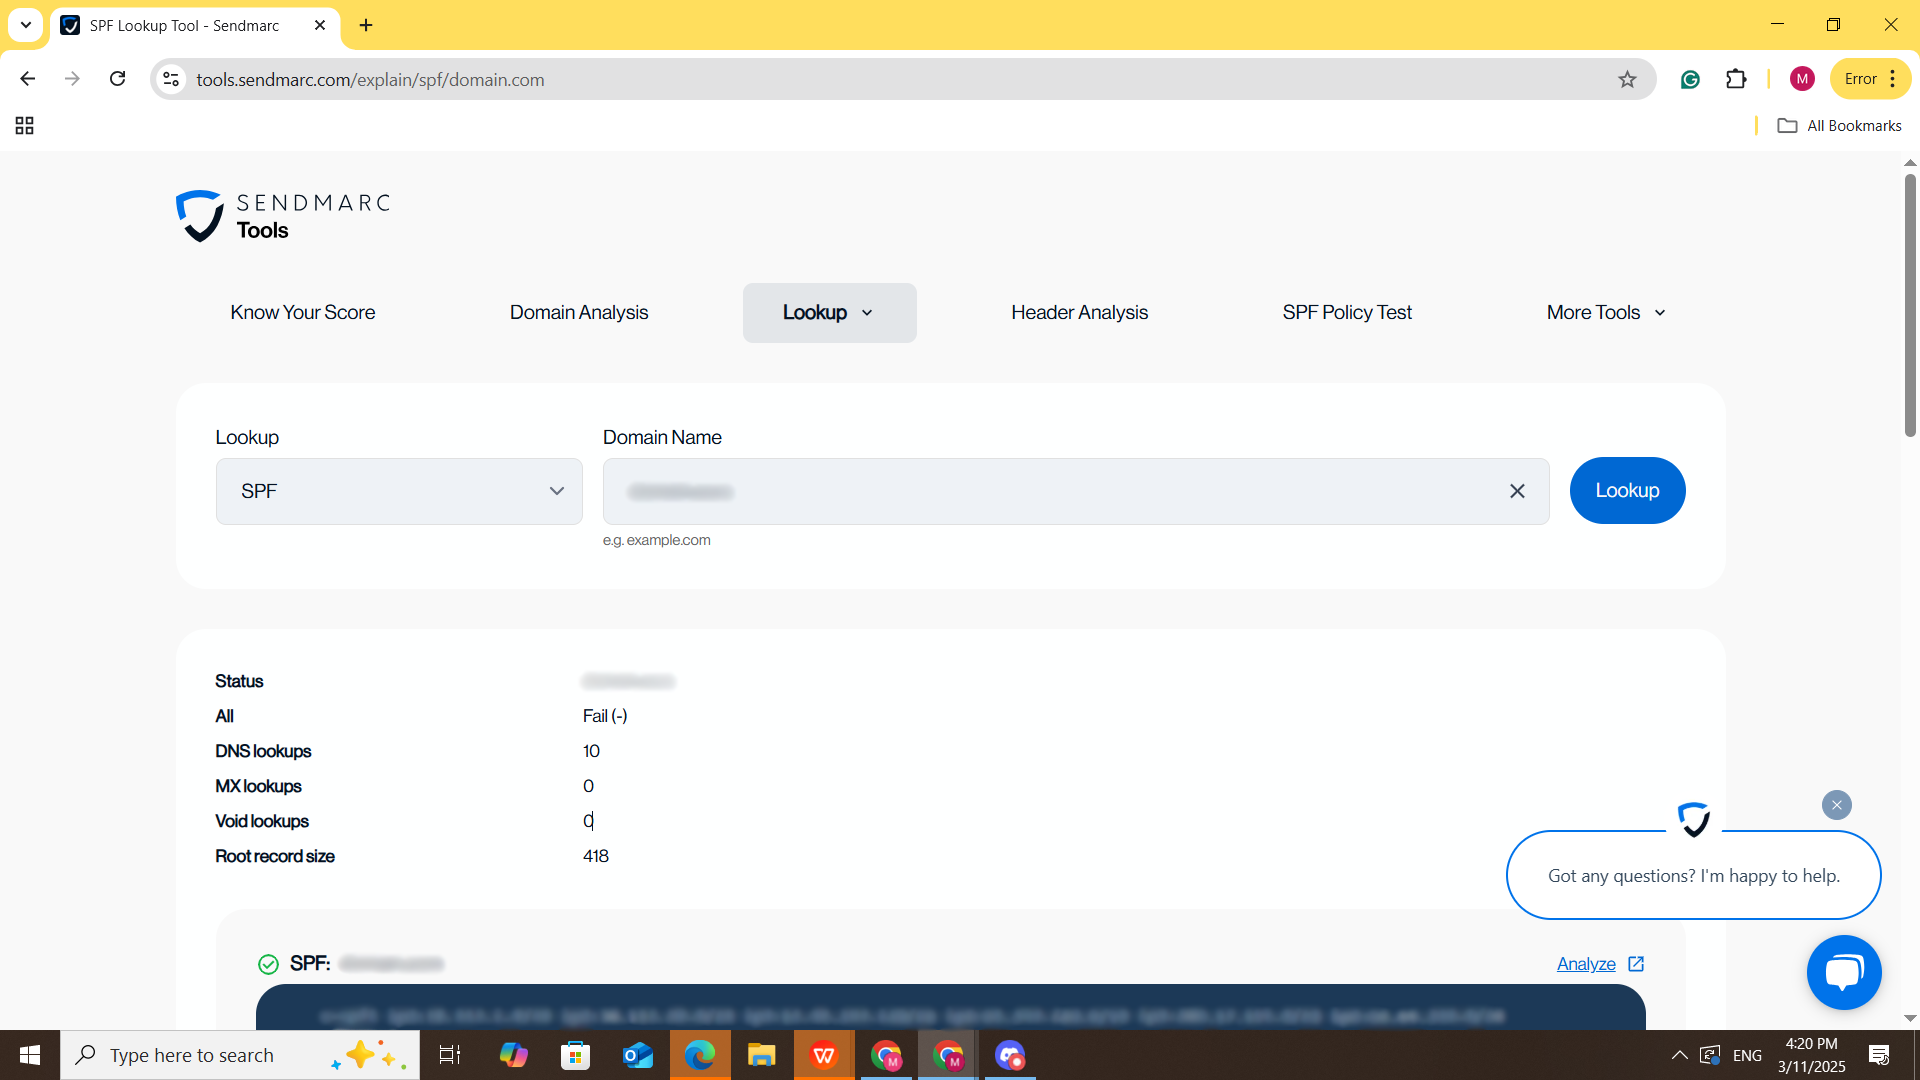
Task: Click the SPF green status check icon
Action: point(269,963)
